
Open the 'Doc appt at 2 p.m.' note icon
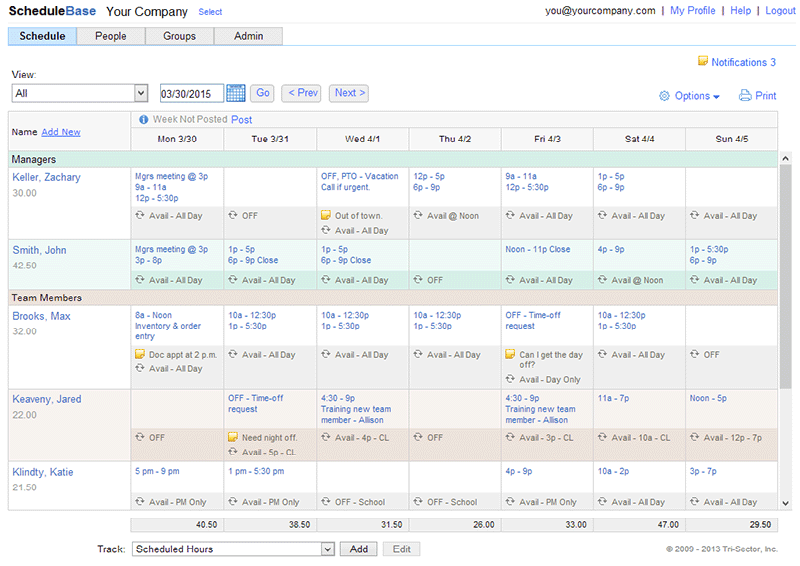coord(140,354)
